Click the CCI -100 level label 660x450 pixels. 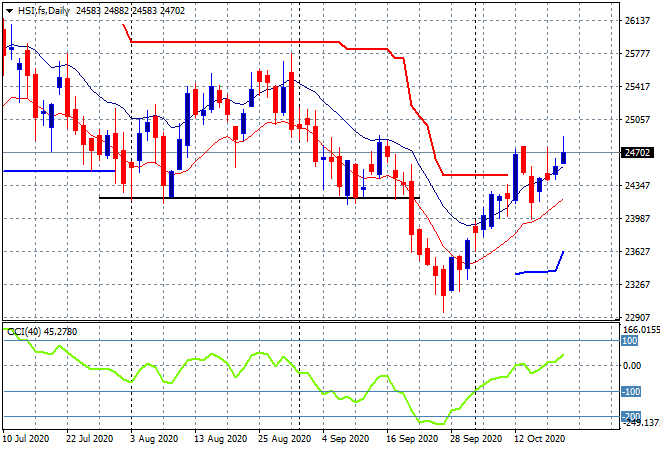[x=631, y=391]
